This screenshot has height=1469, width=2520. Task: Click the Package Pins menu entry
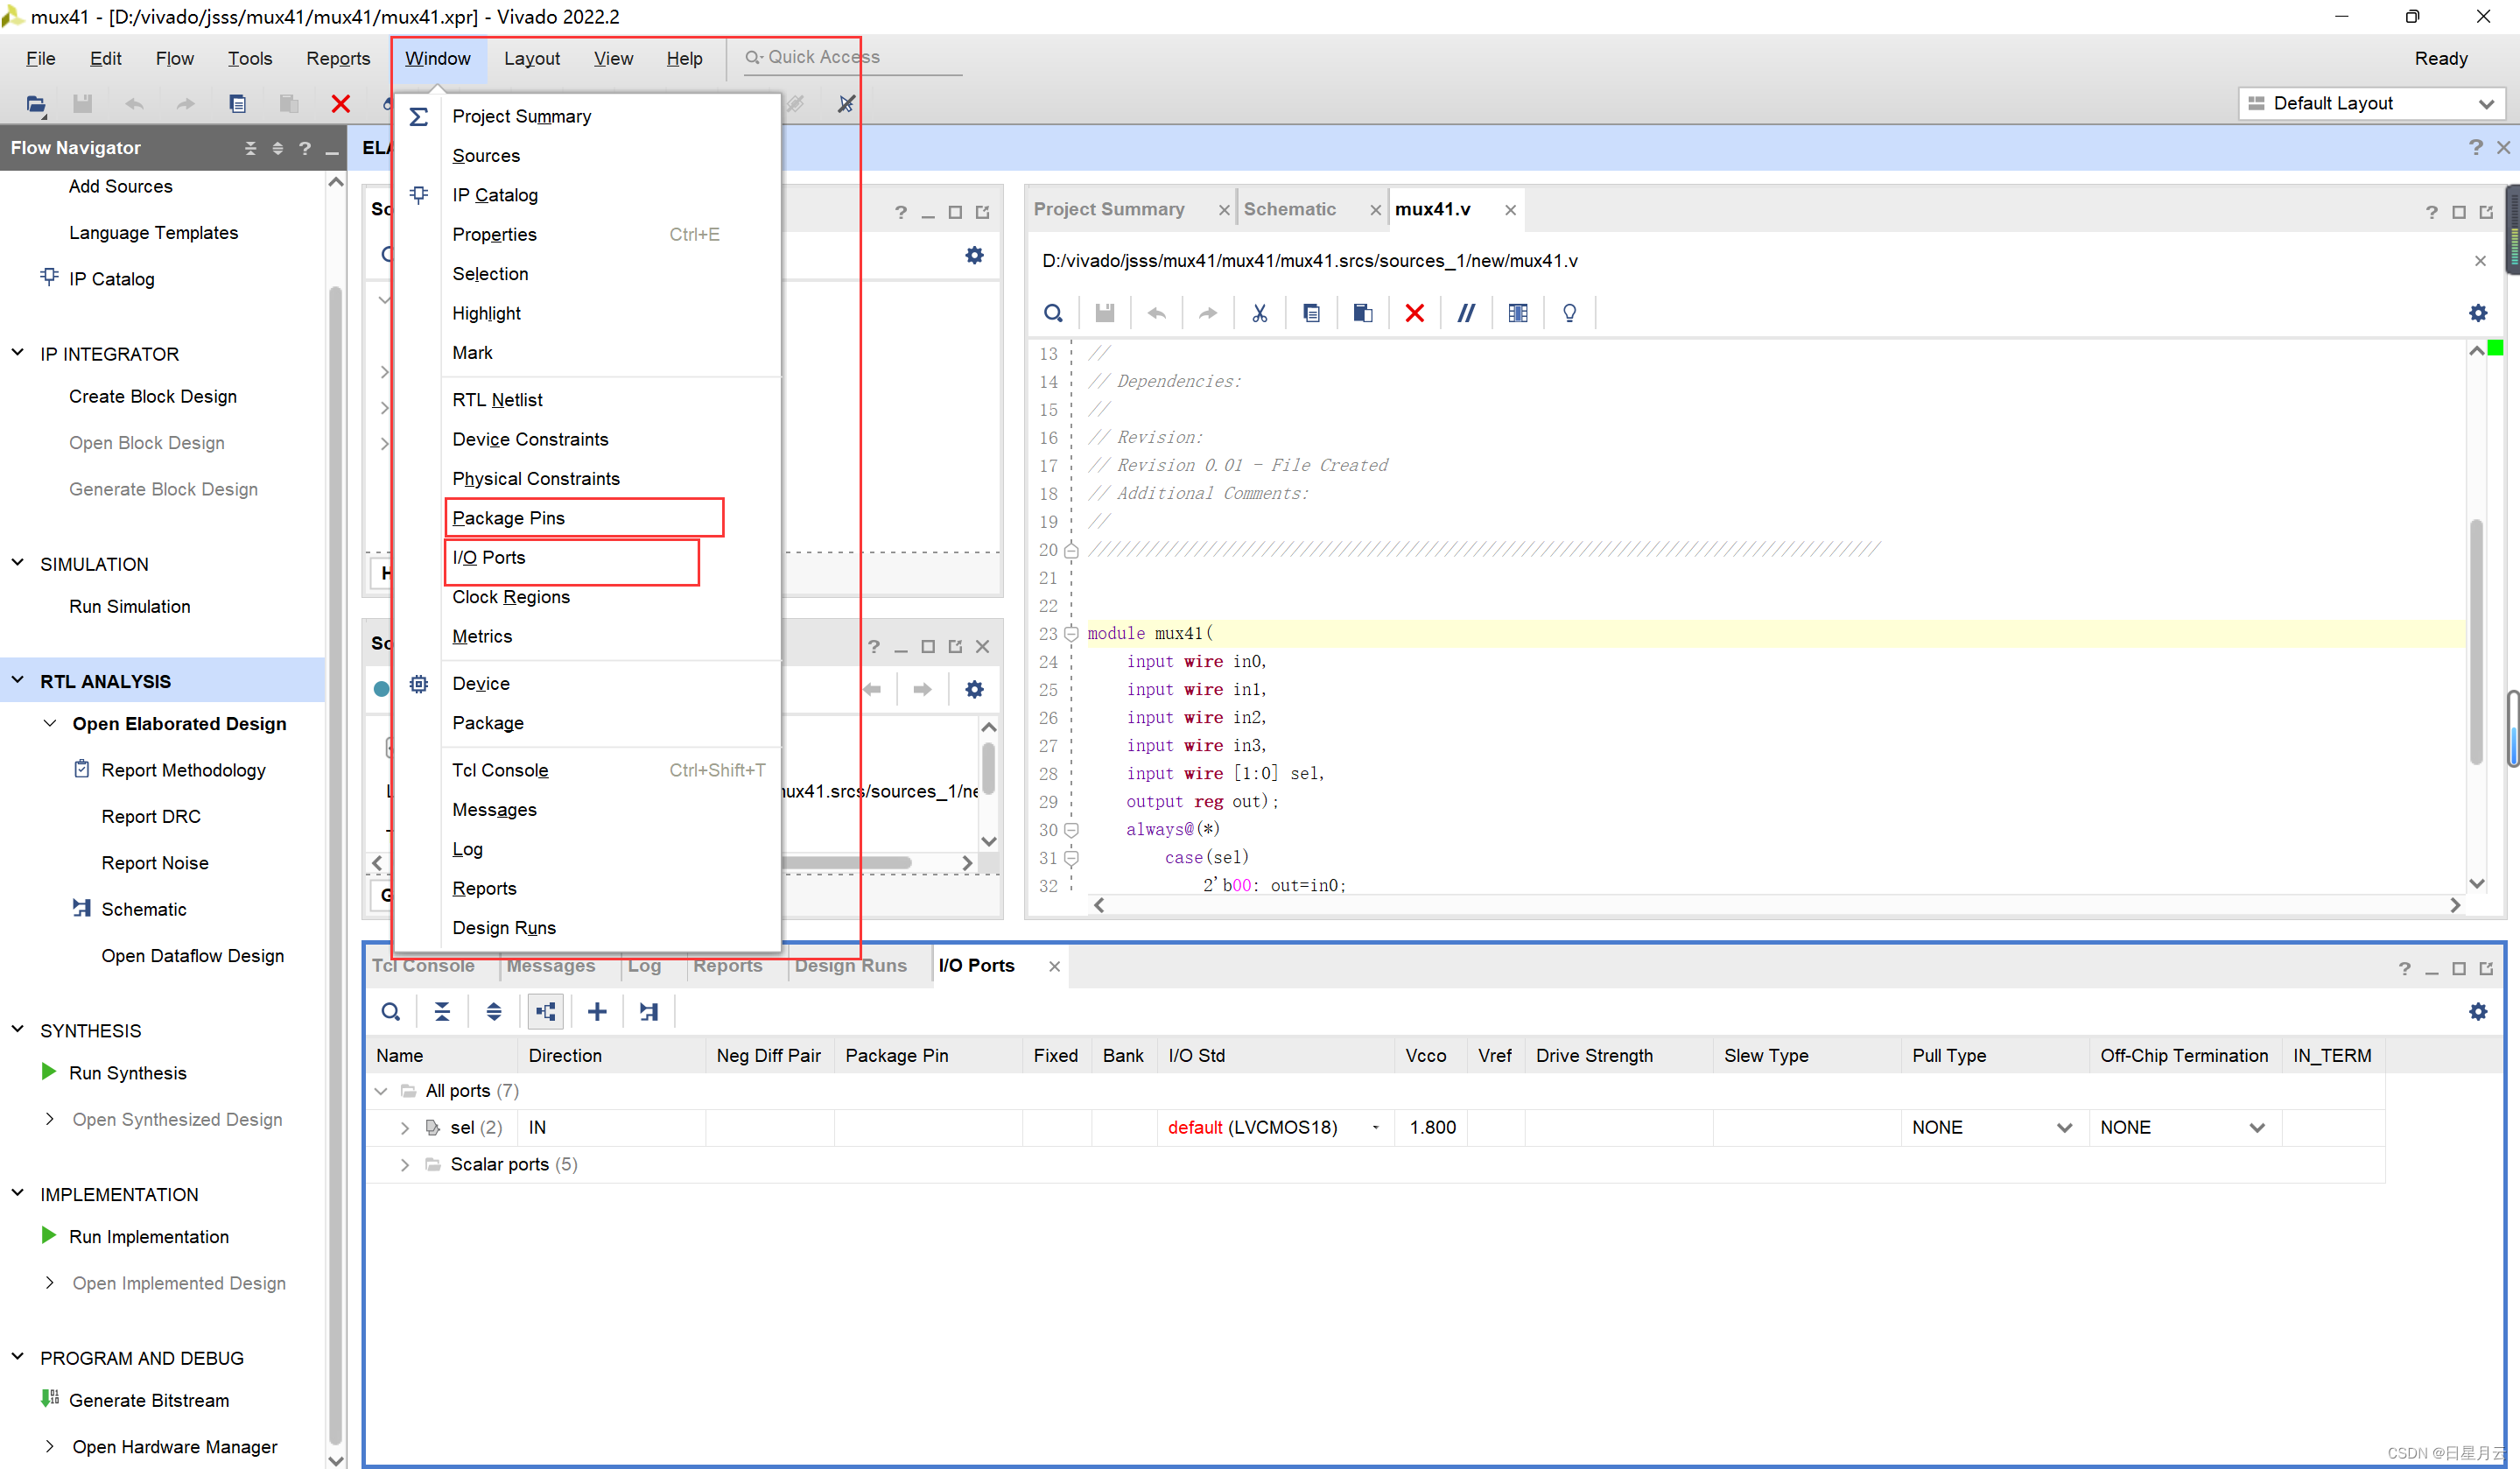tap(508, 518)
